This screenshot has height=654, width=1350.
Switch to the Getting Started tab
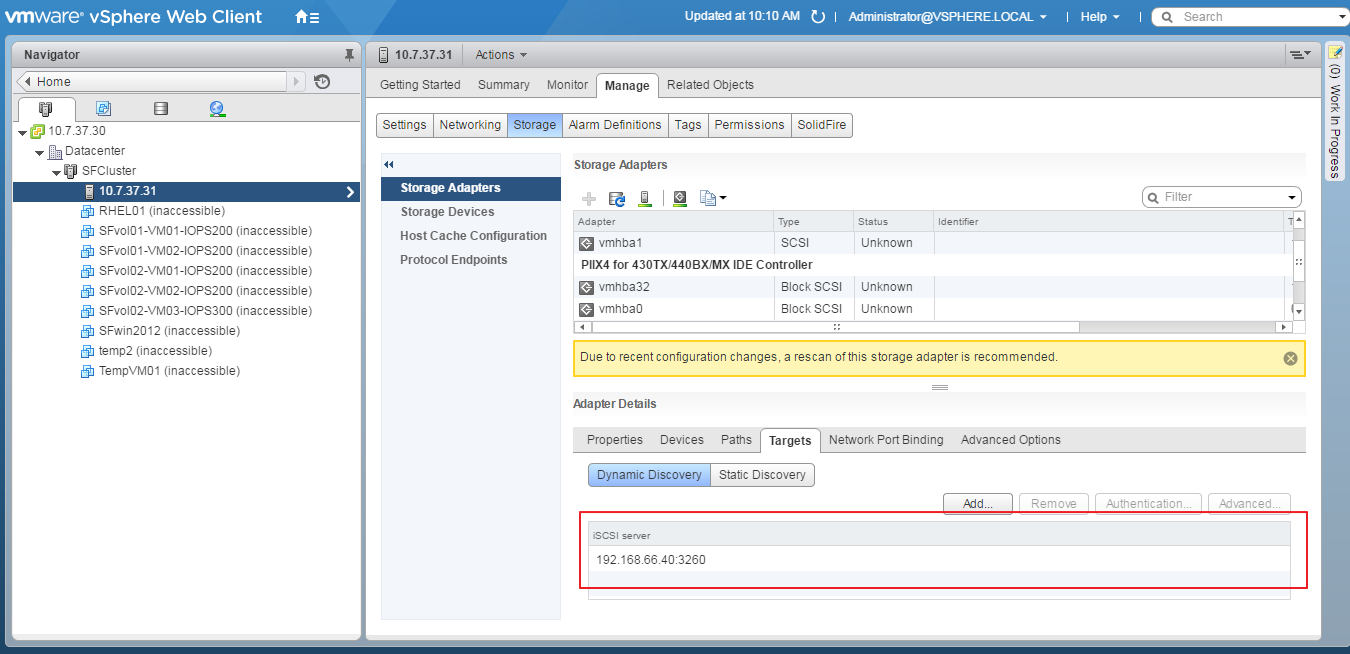coord(420,85)
